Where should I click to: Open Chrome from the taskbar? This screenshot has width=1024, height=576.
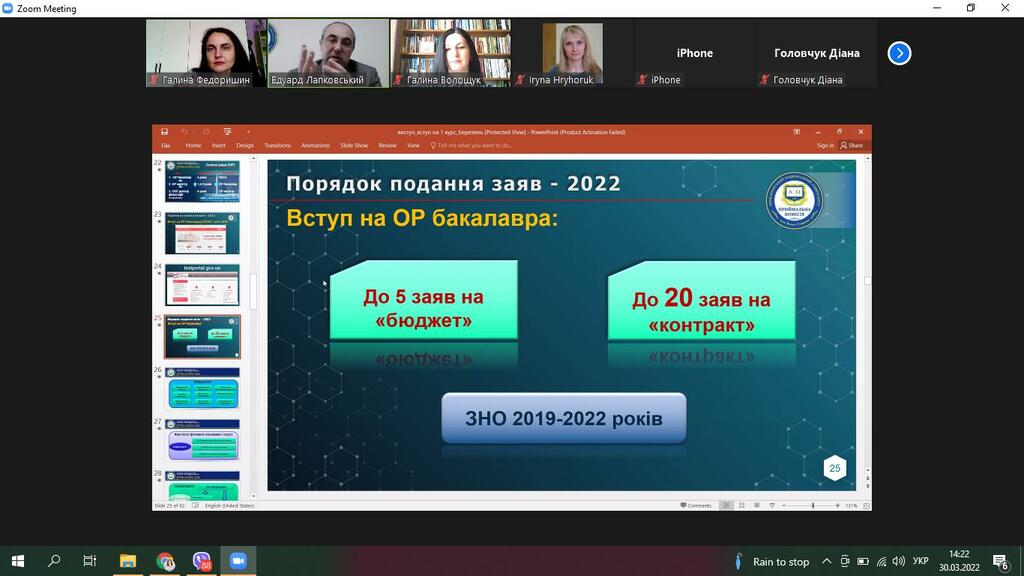click(x=165, y=561)
